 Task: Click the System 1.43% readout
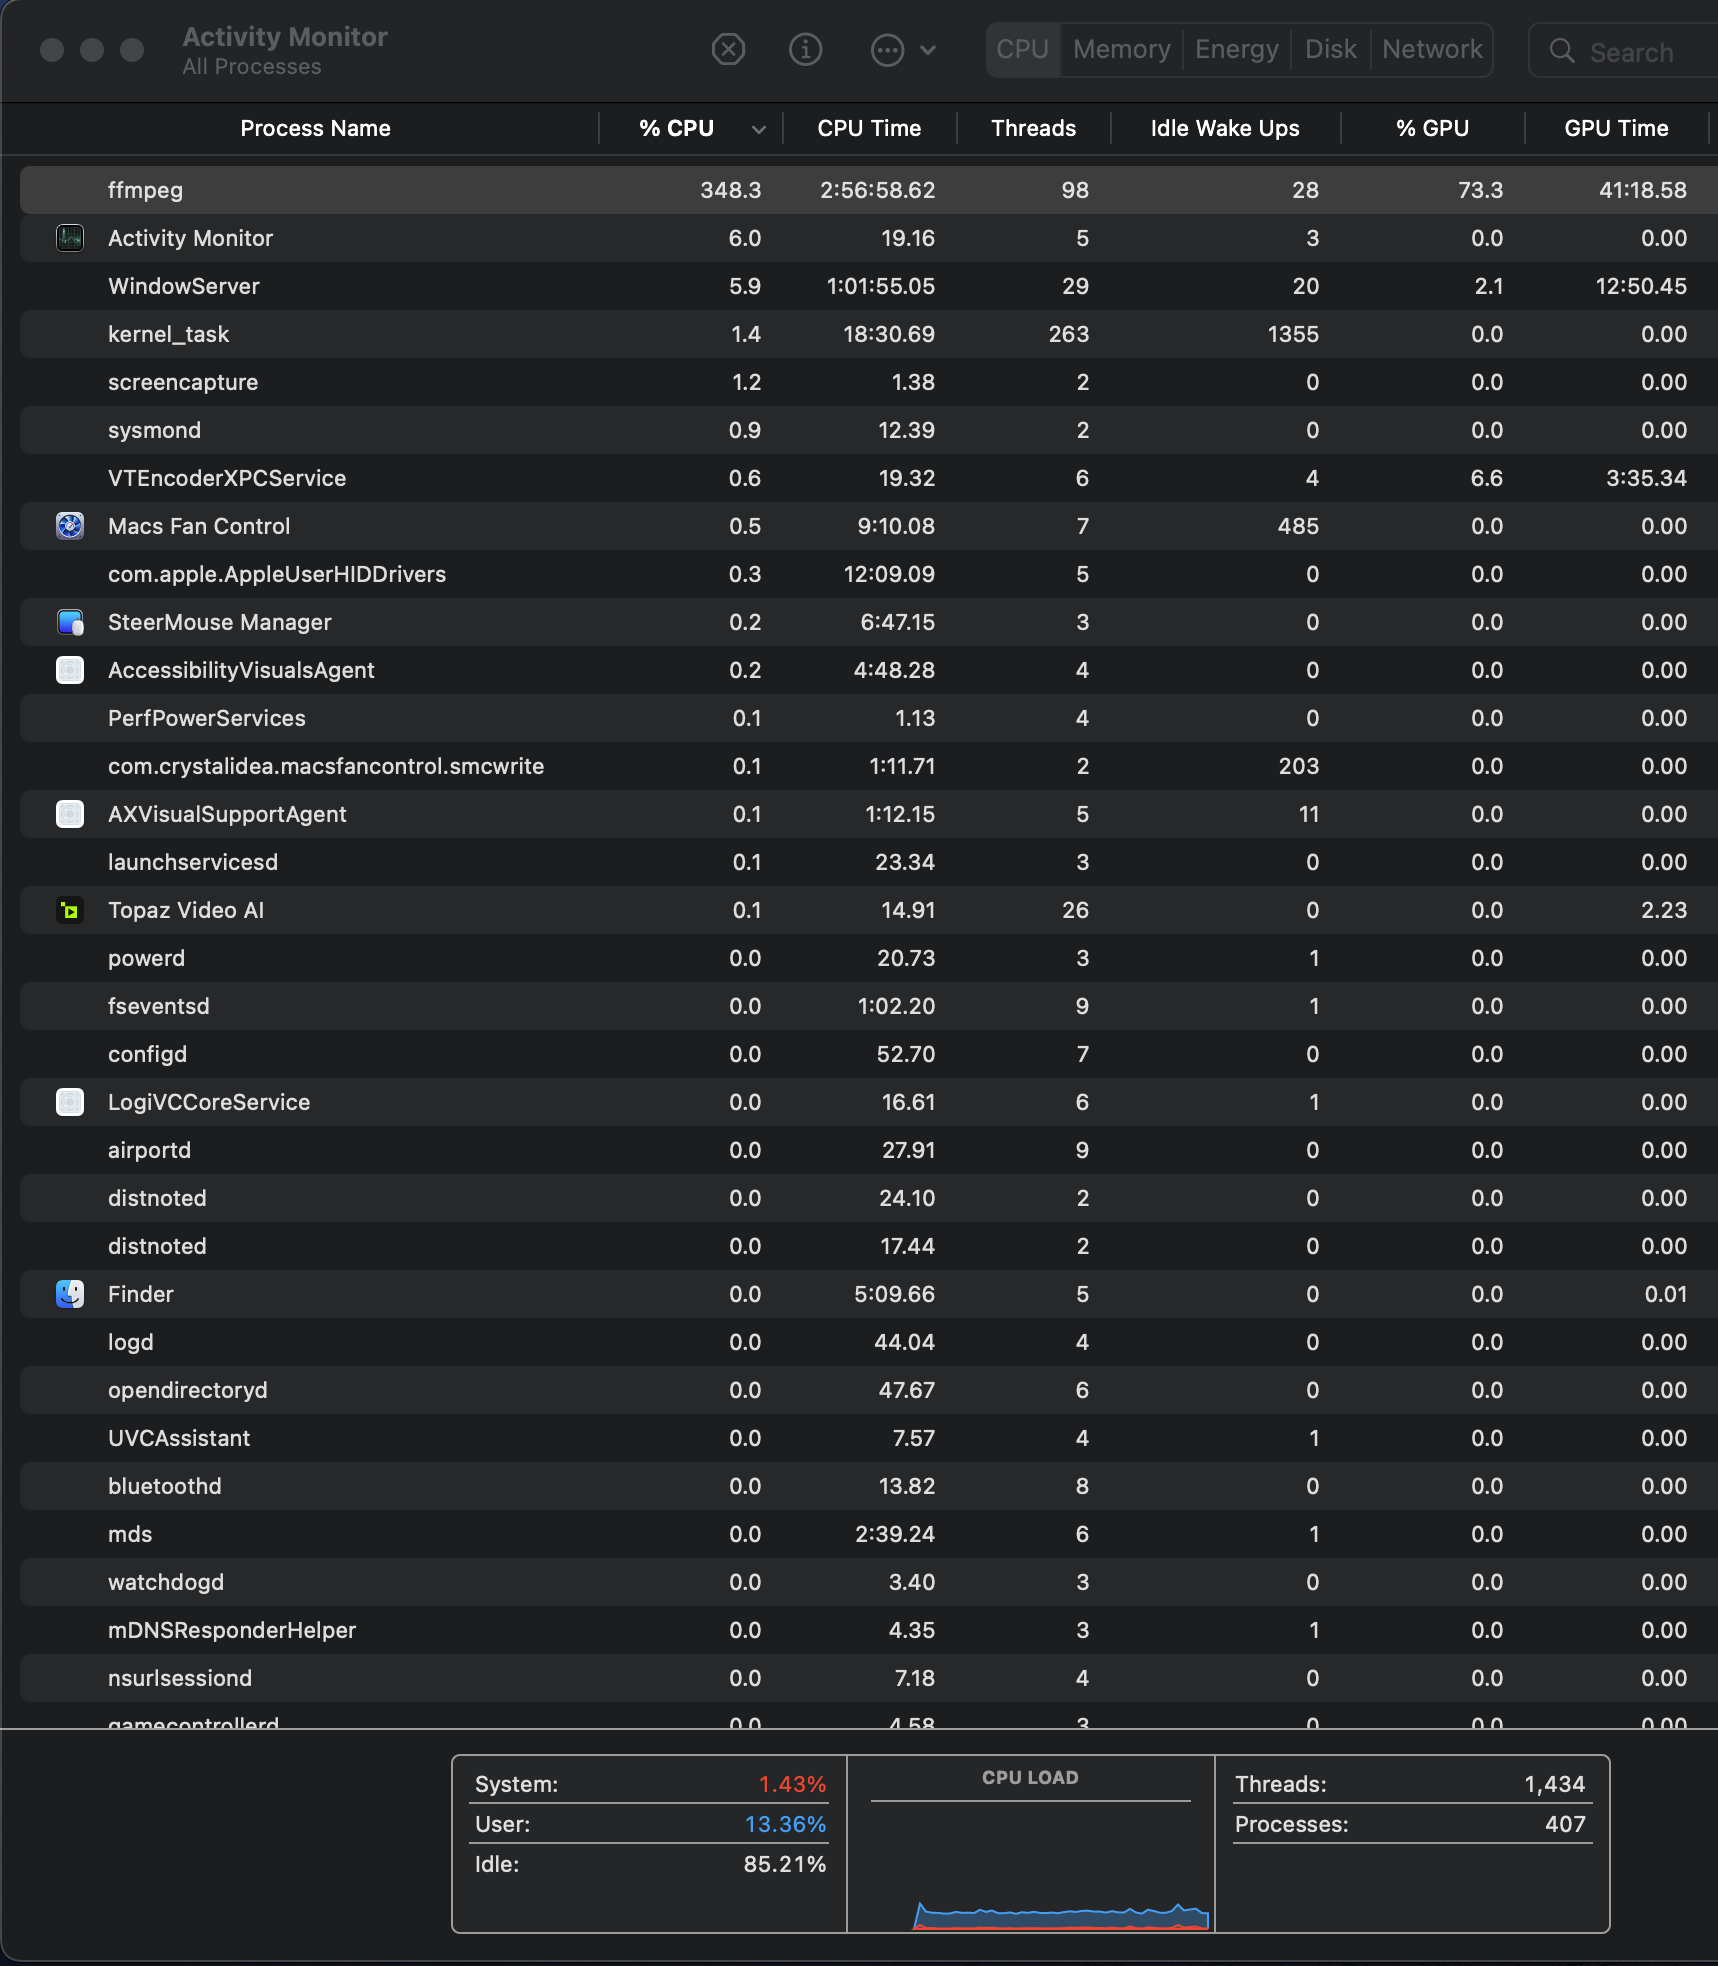[x=792, y=1784]
